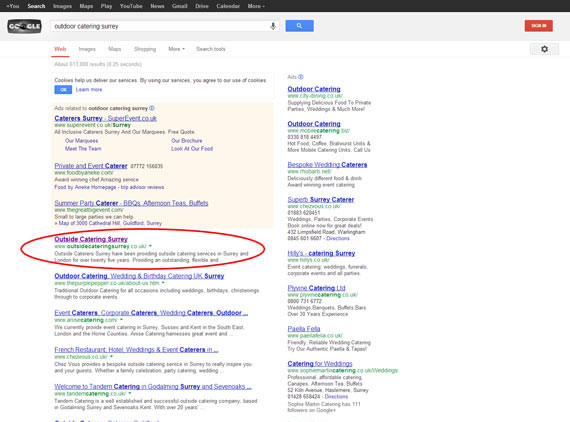Expand arrow next to anisecatering.com URL
Screen dimensions: 570x422
[x=121, y=320]
